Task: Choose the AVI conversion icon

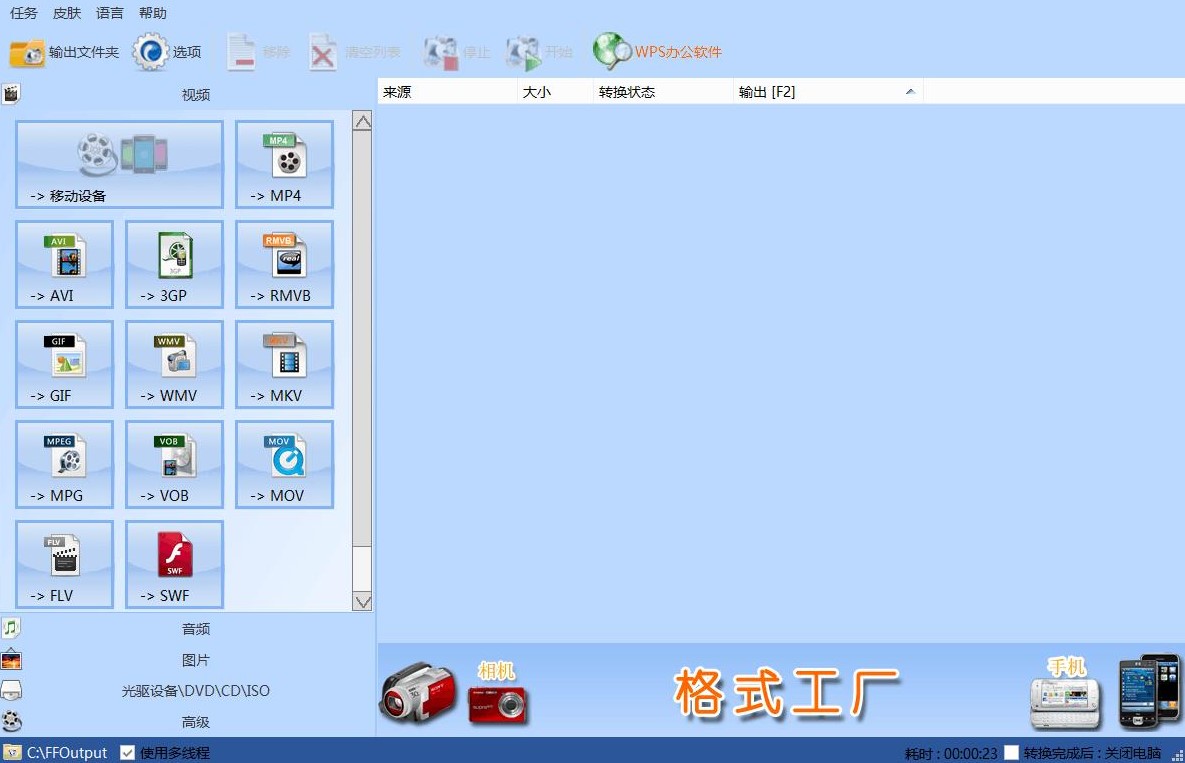Action: (64, 264)
